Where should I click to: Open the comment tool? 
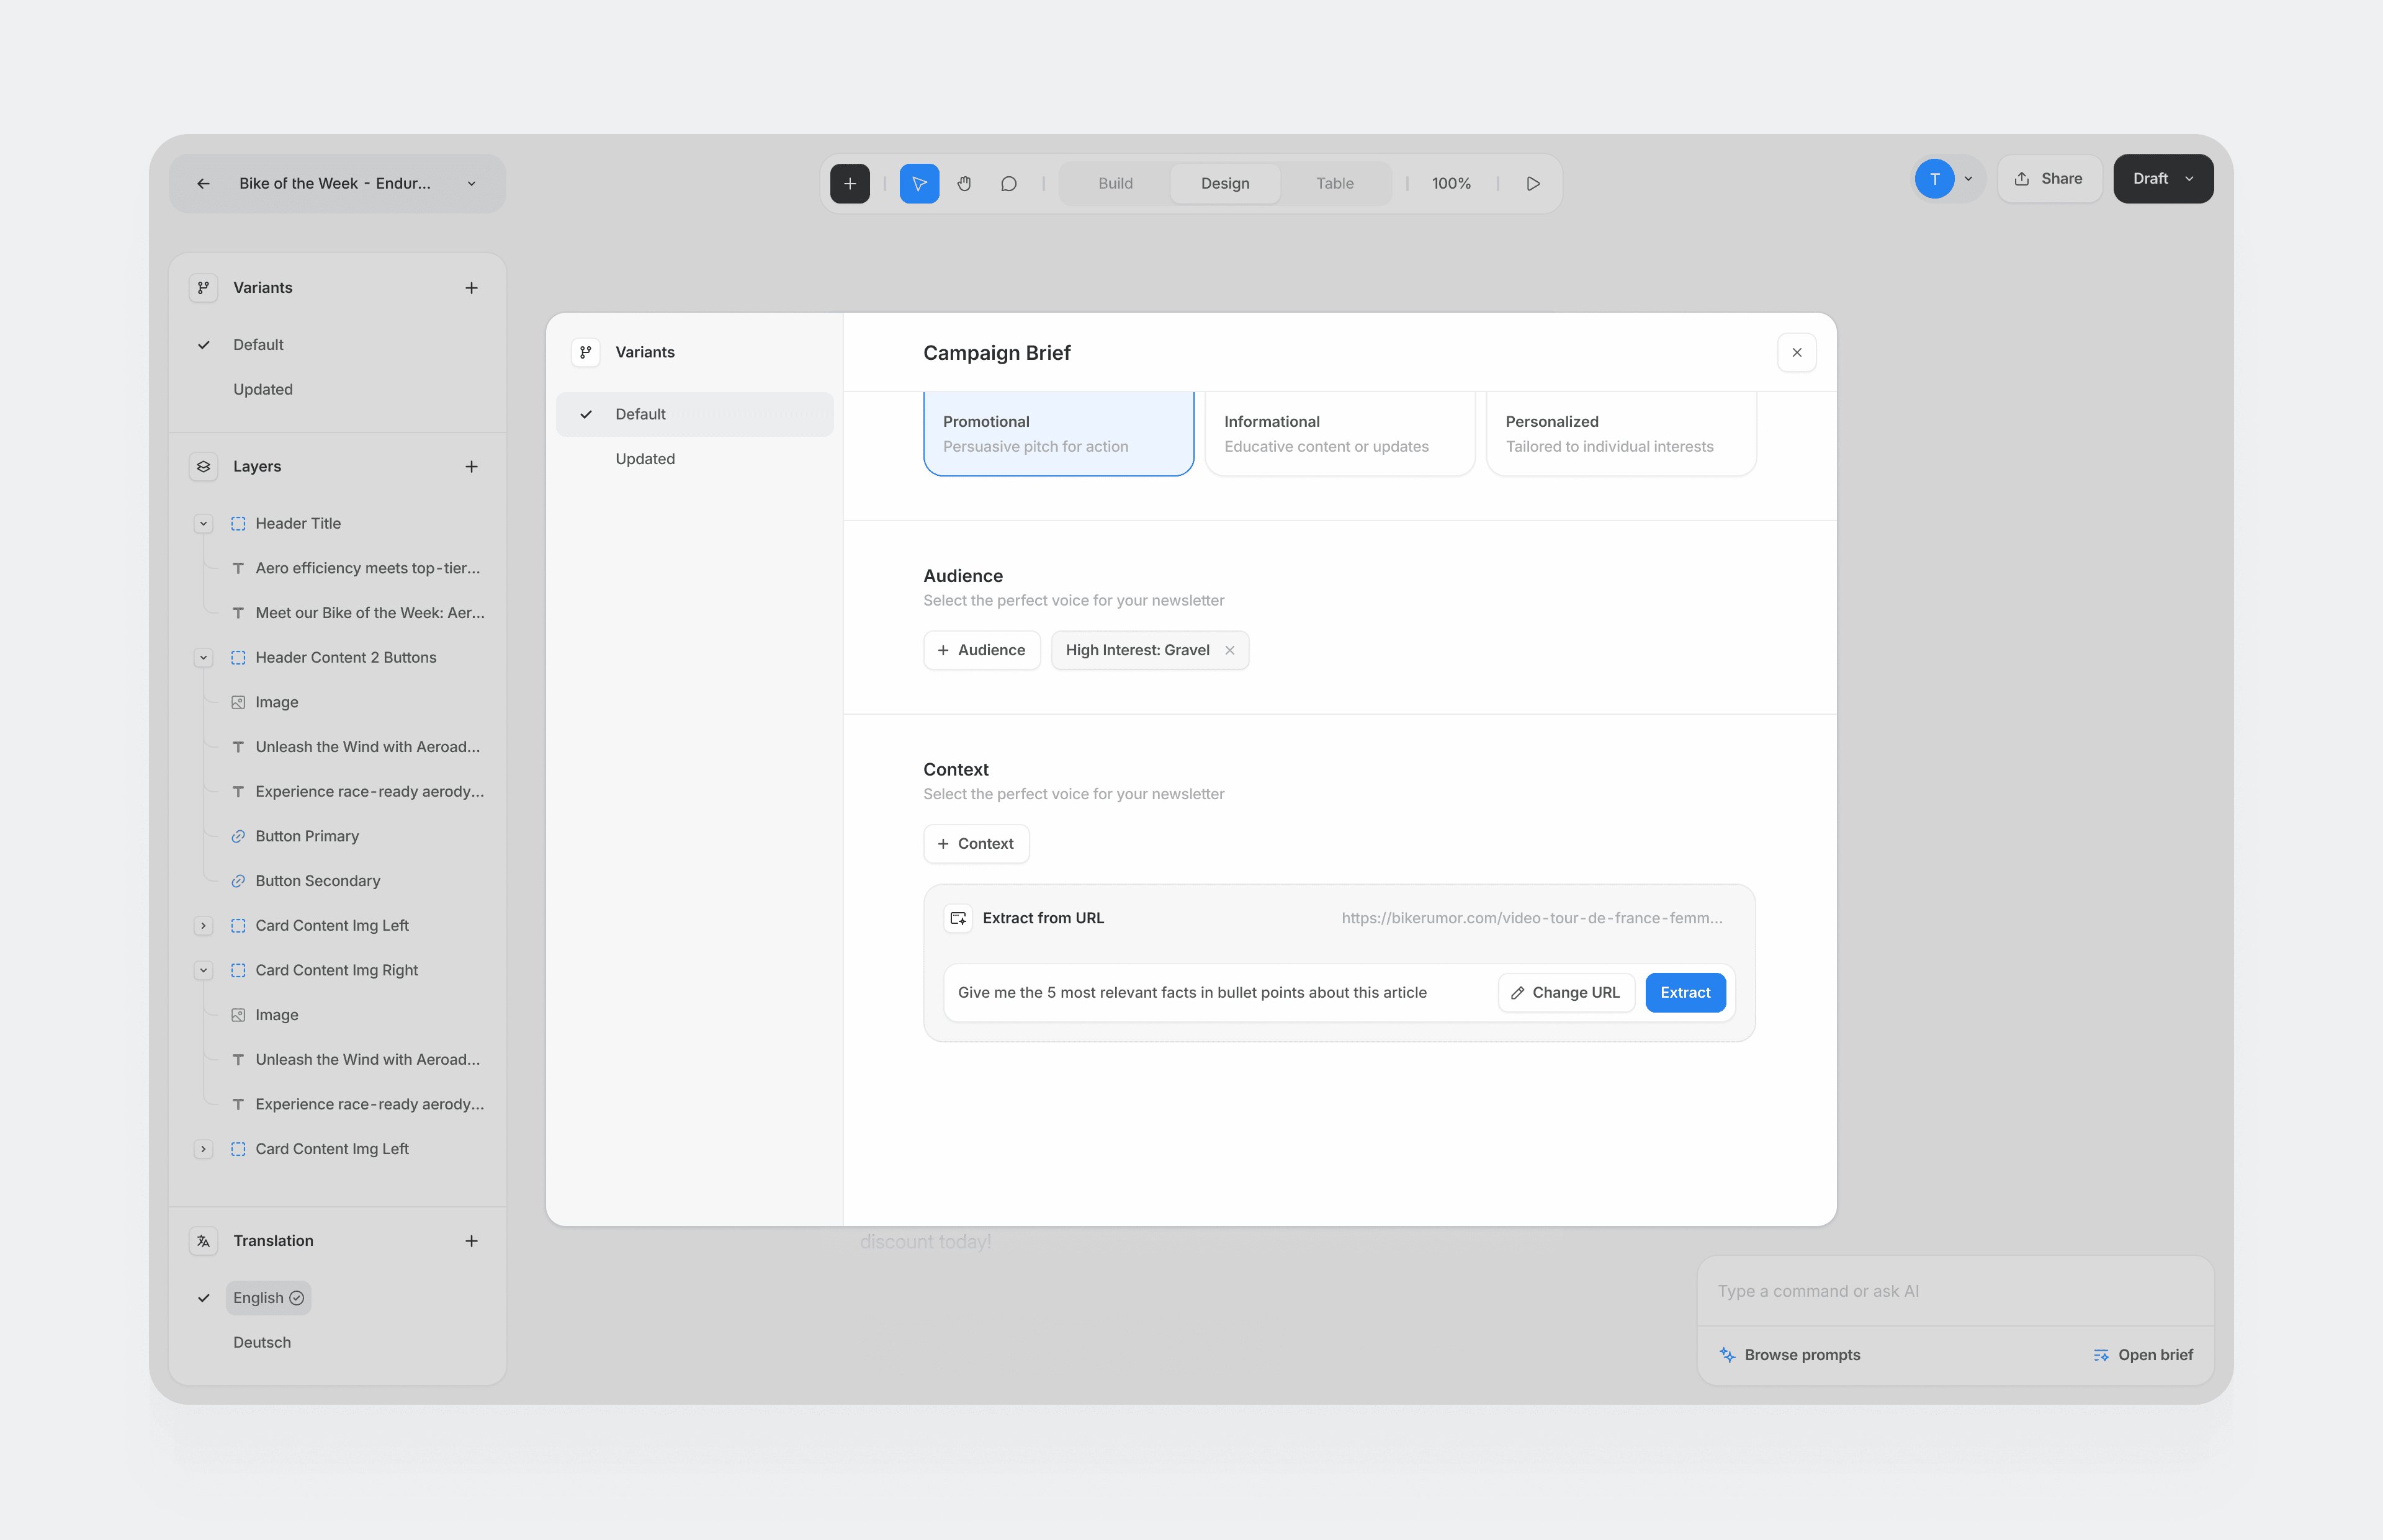coord(1008,183)
